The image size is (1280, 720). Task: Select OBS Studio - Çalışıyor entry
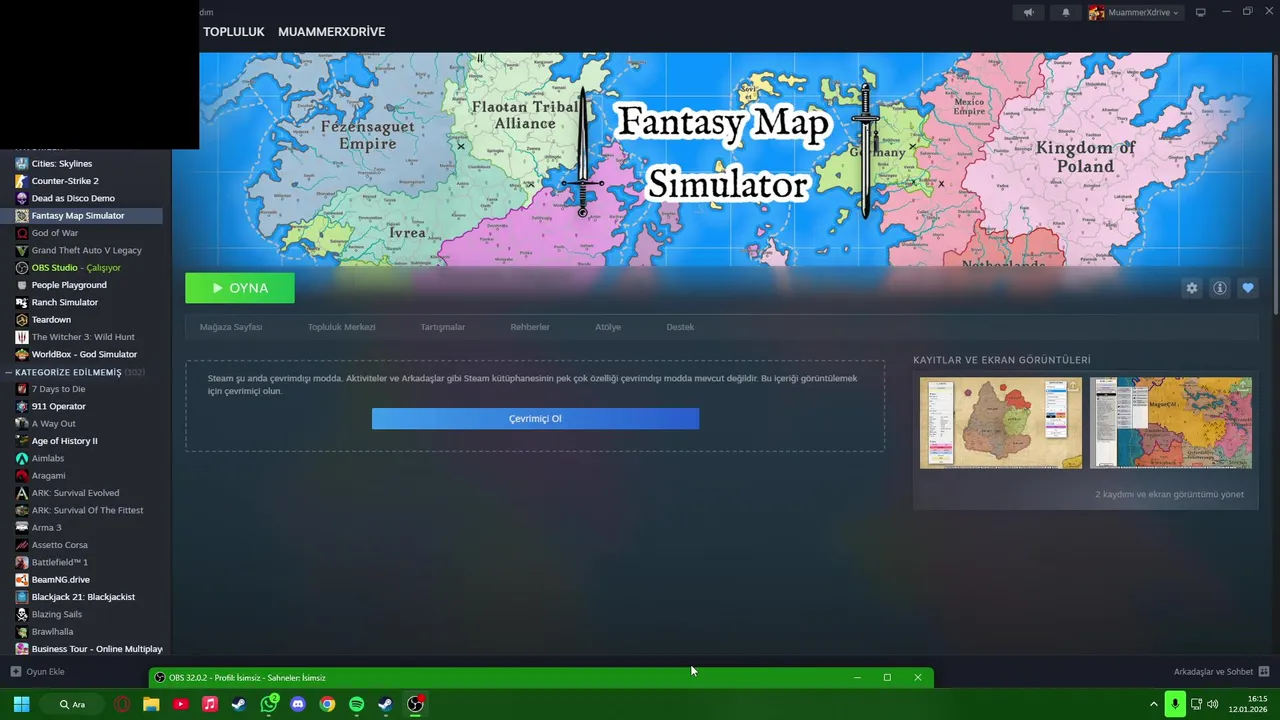76,268
